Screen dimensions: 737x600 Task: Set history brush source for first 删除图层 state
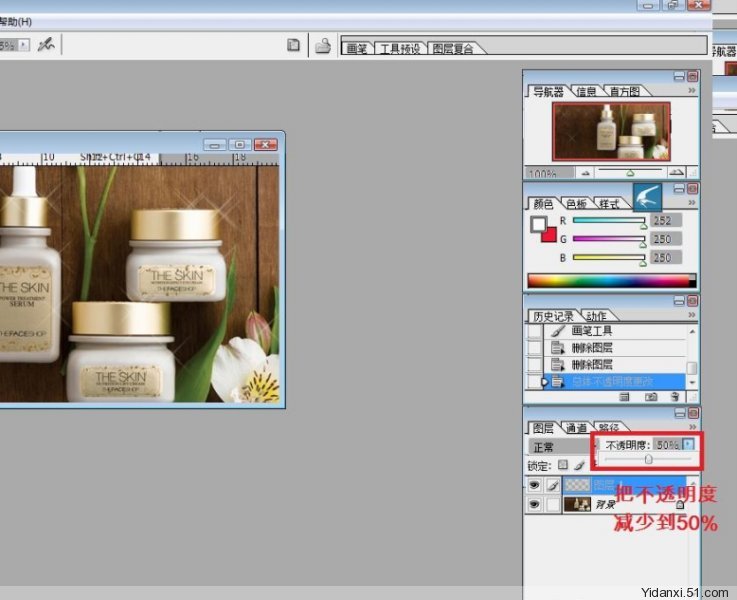tap(534, 348)
